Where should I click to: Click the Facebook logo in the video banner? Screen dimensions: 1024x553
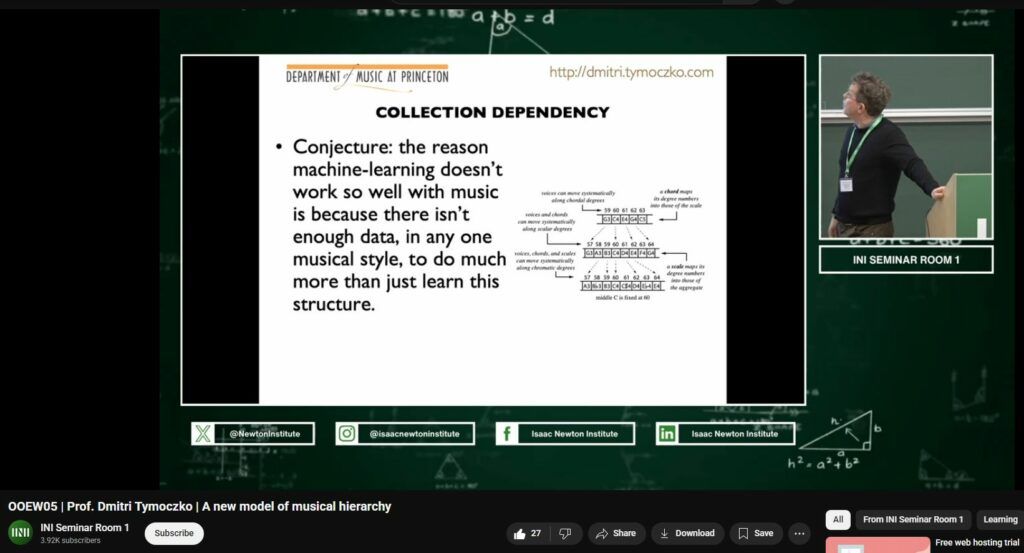507,433
